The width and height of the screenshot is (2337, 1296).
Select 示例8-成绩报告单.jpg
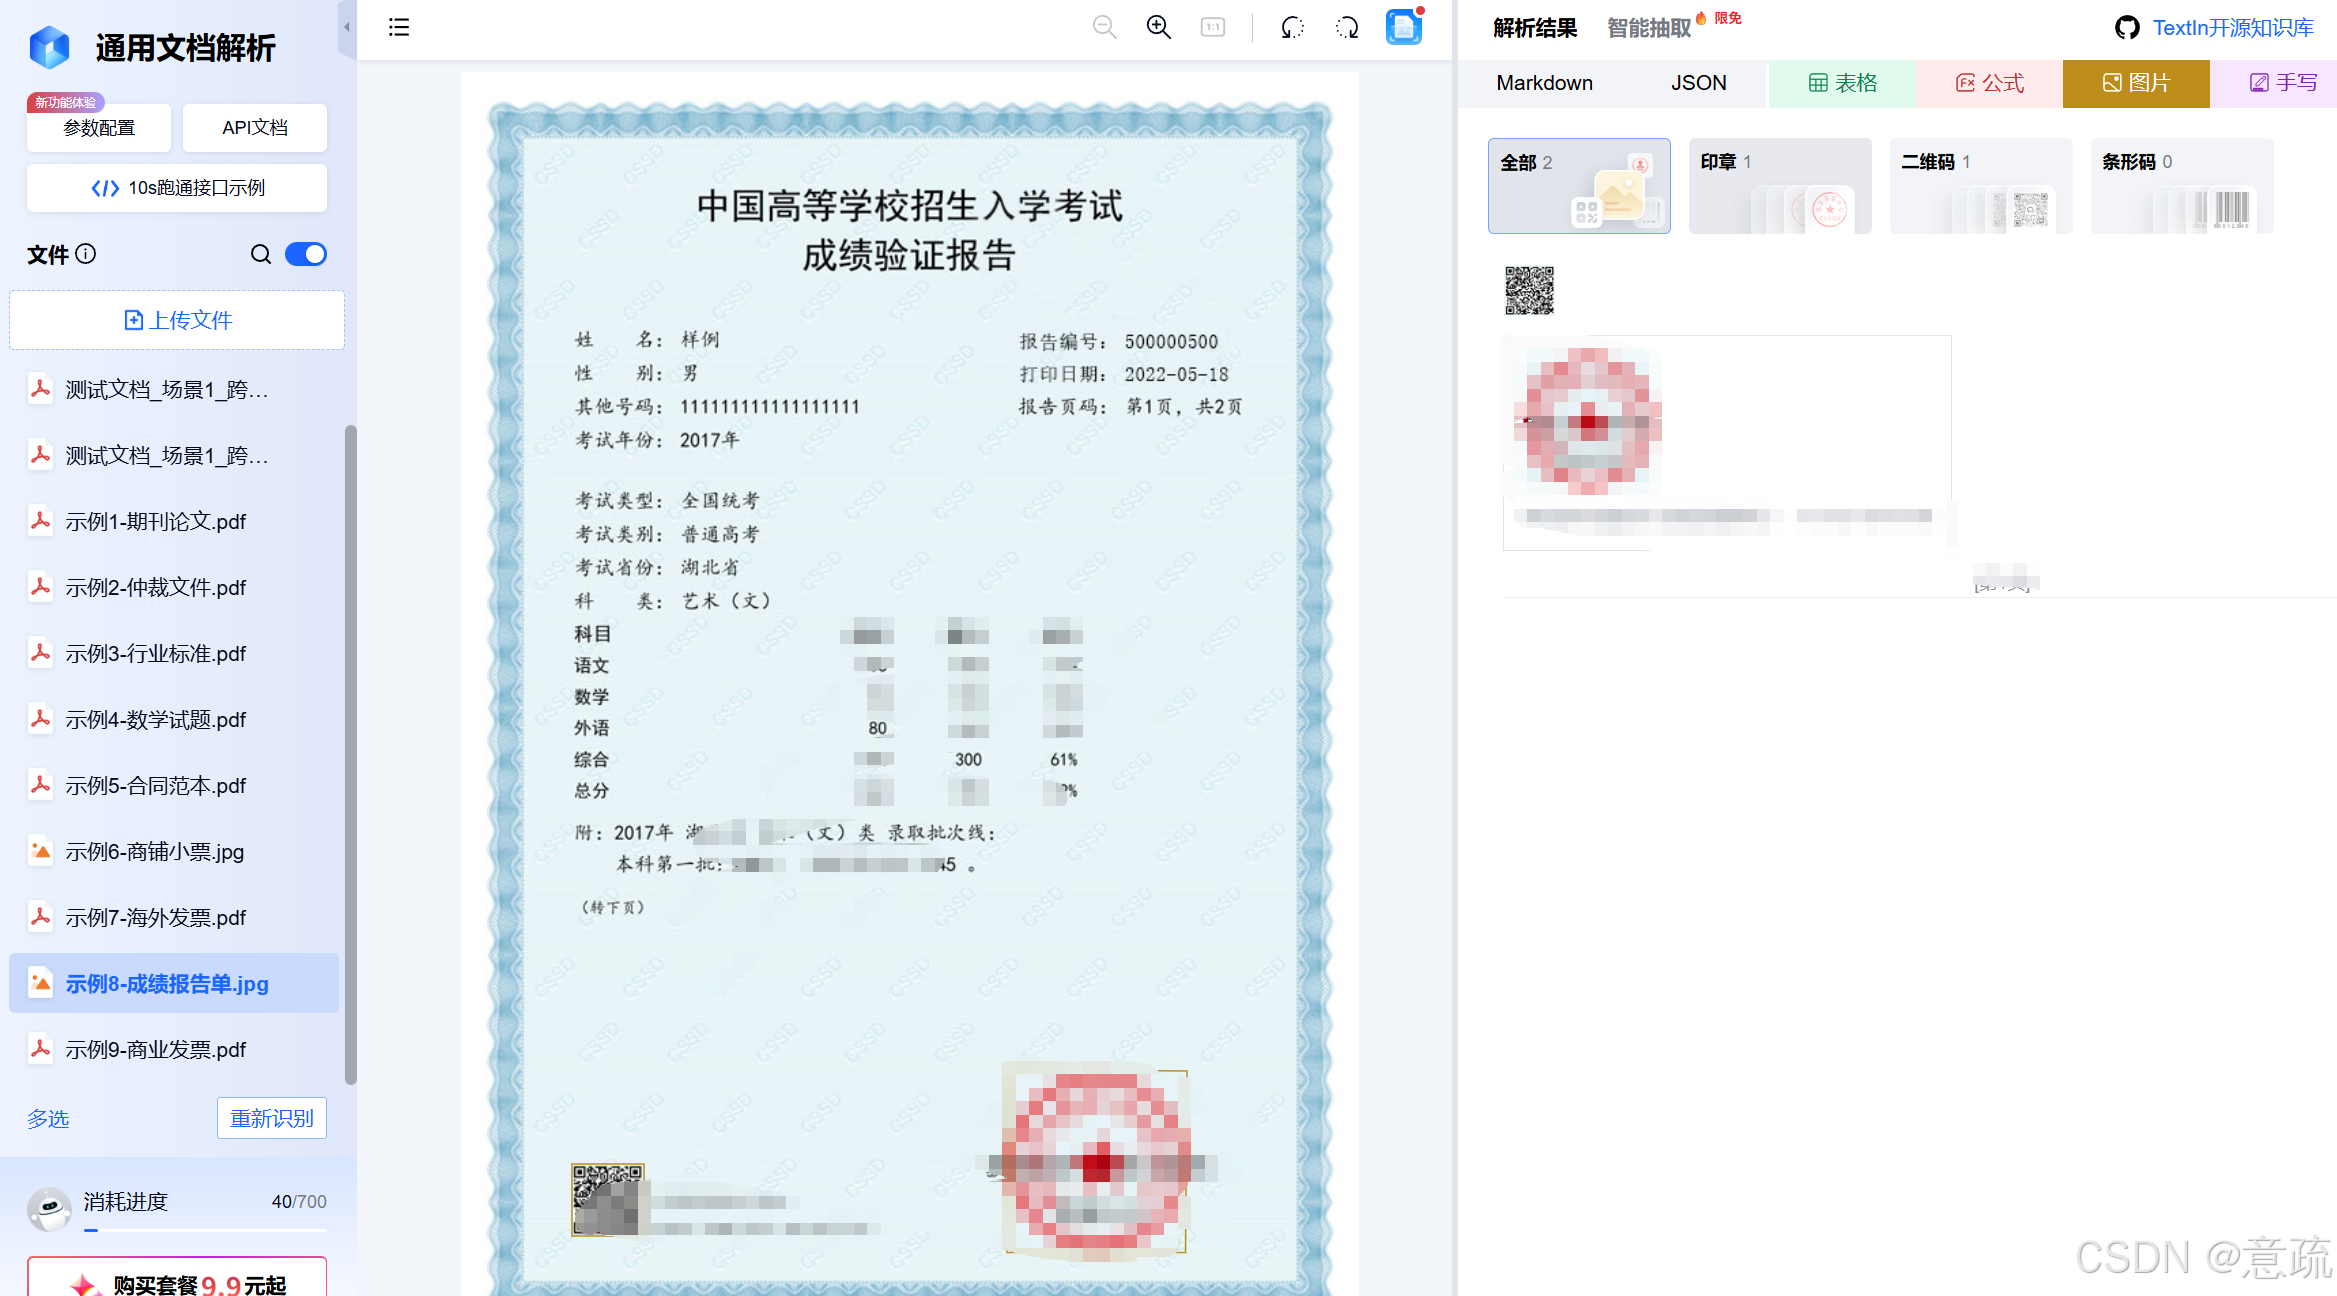point(174,984)
